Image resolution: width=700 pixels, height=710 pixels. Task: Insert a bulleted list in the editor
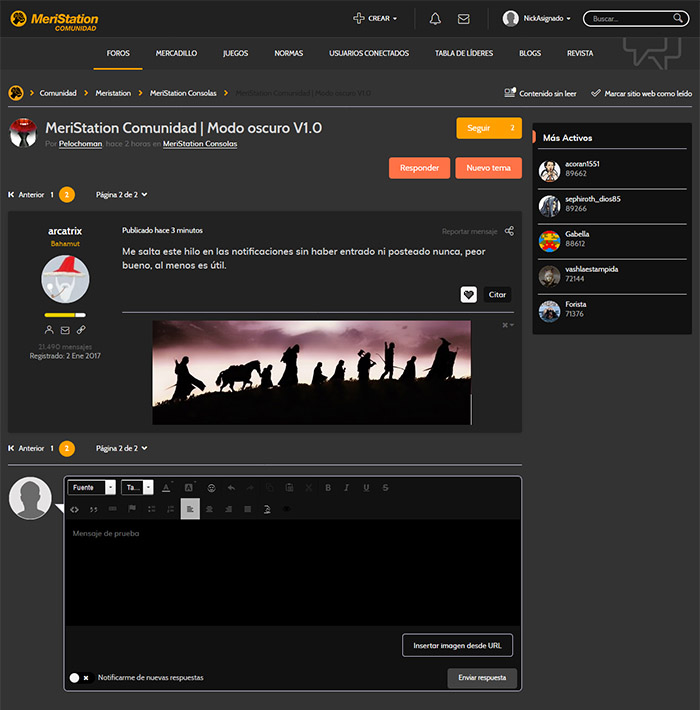click(x=152, y=509)
